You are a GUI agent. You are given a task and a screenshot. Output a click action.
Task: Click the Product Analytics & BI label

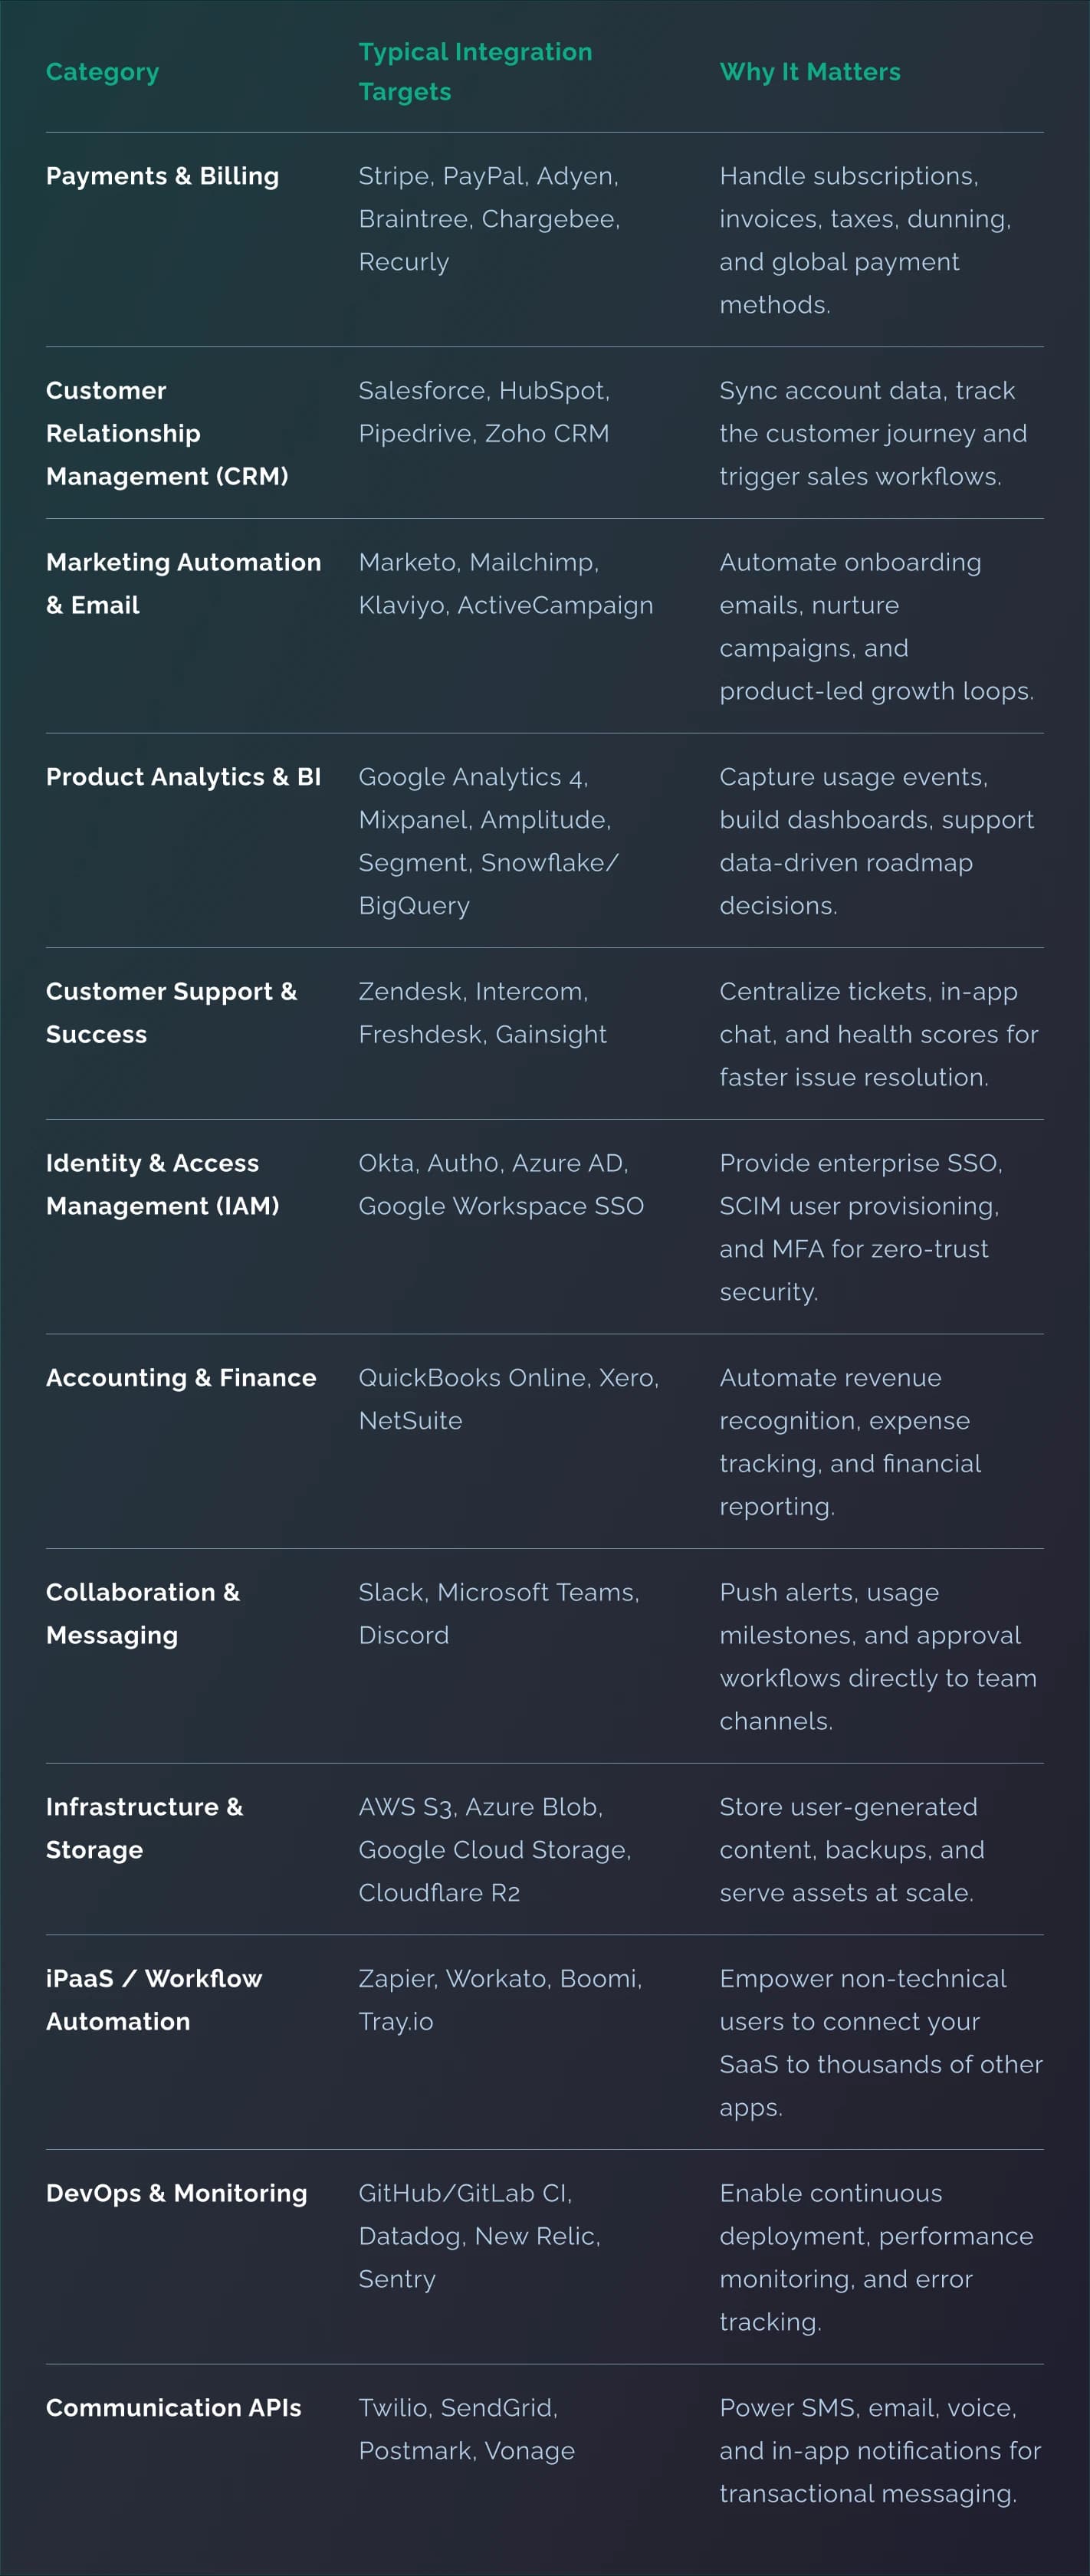(x=183, y=777)
